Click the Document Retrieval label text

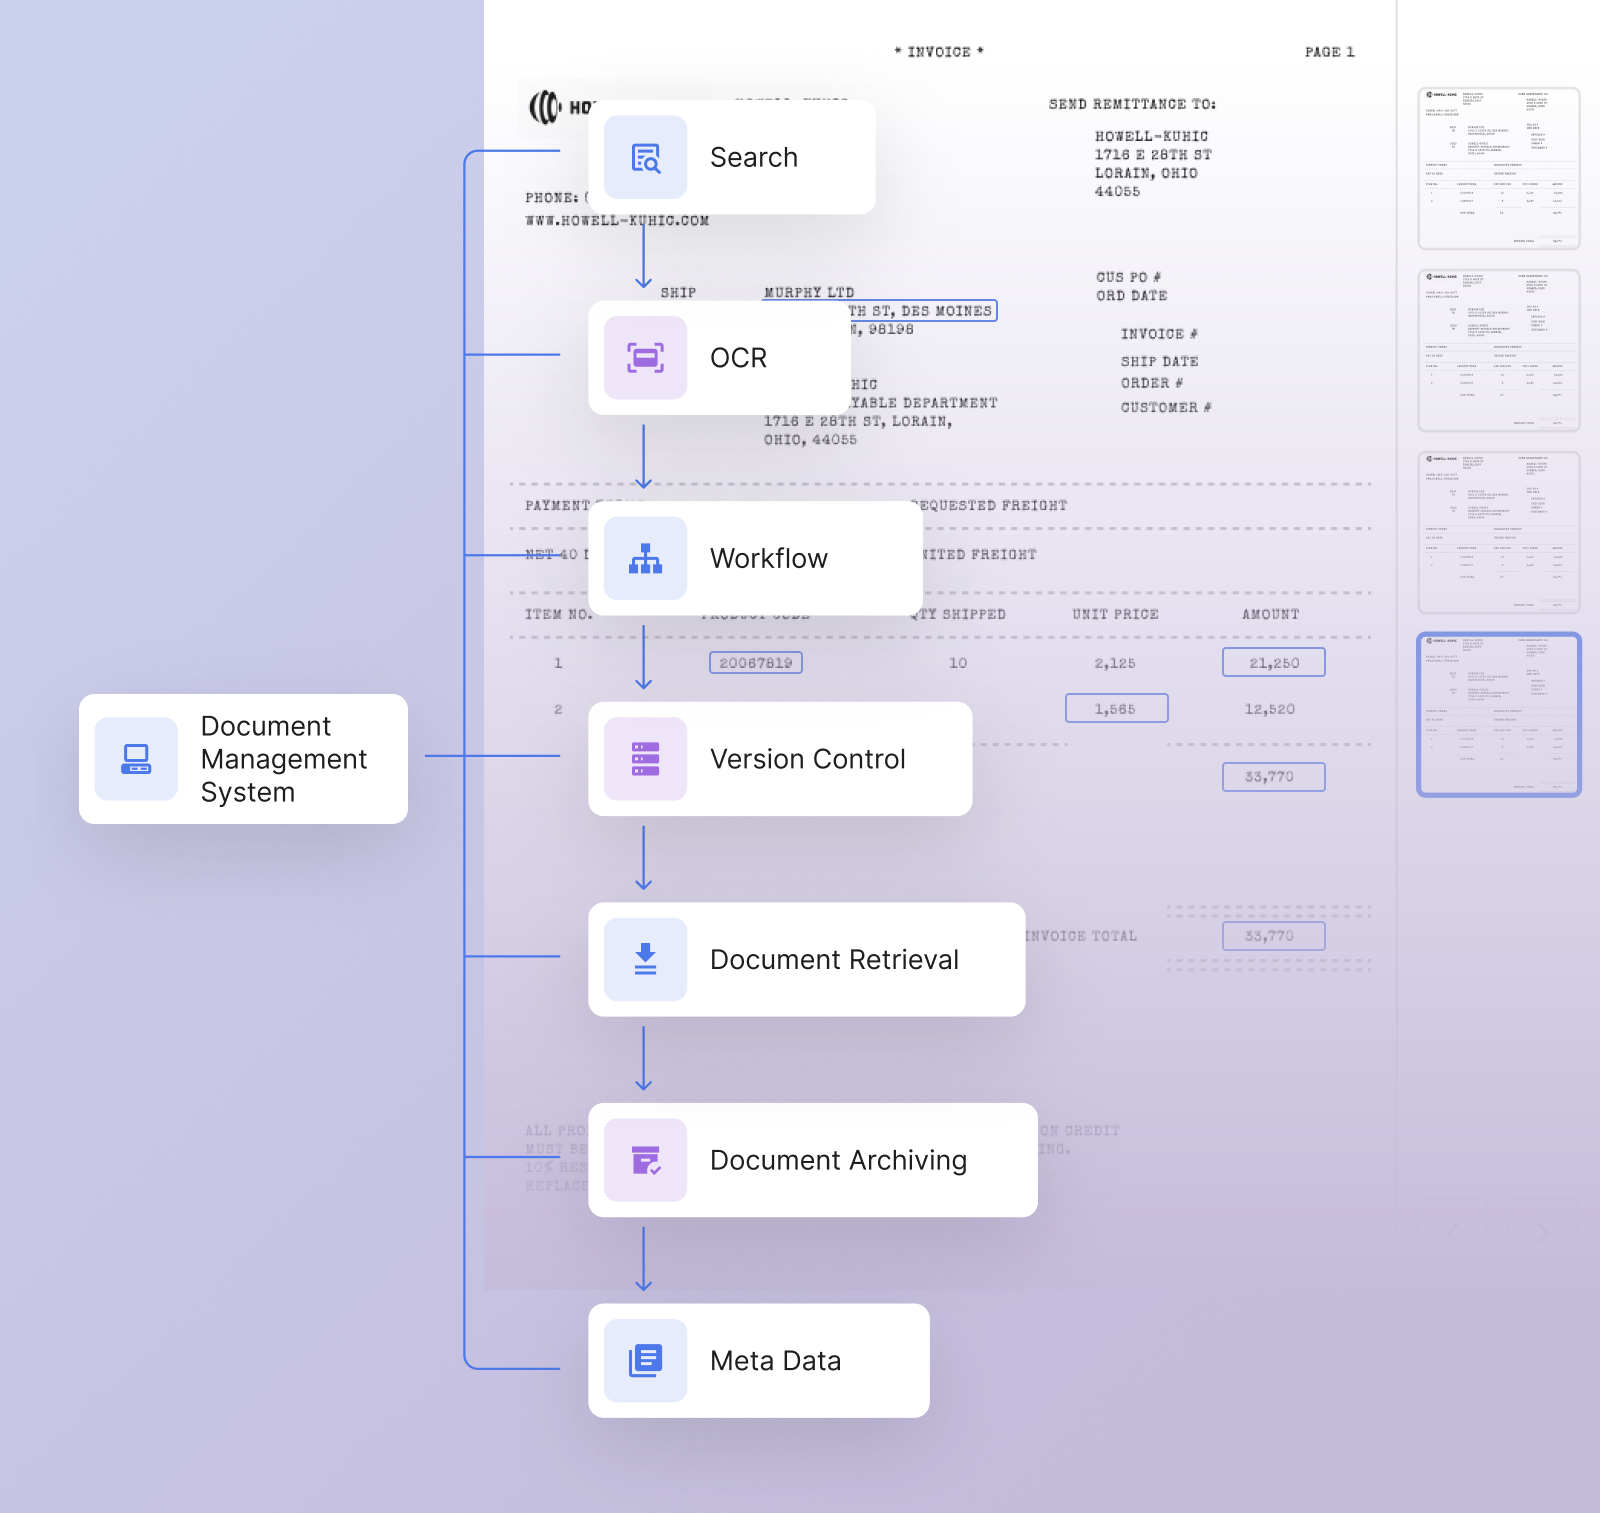pos(834,960)
